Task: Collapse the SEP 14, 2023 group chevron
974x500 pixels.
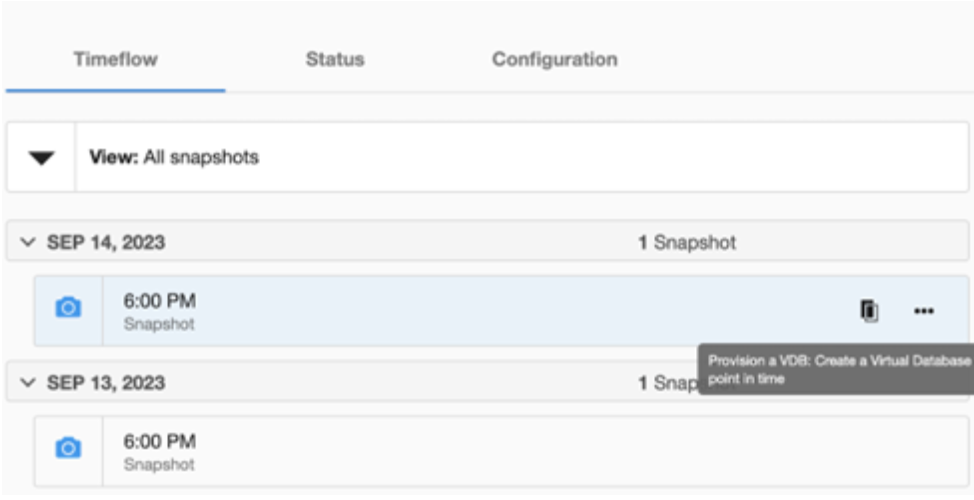Action: pos(27,243)
